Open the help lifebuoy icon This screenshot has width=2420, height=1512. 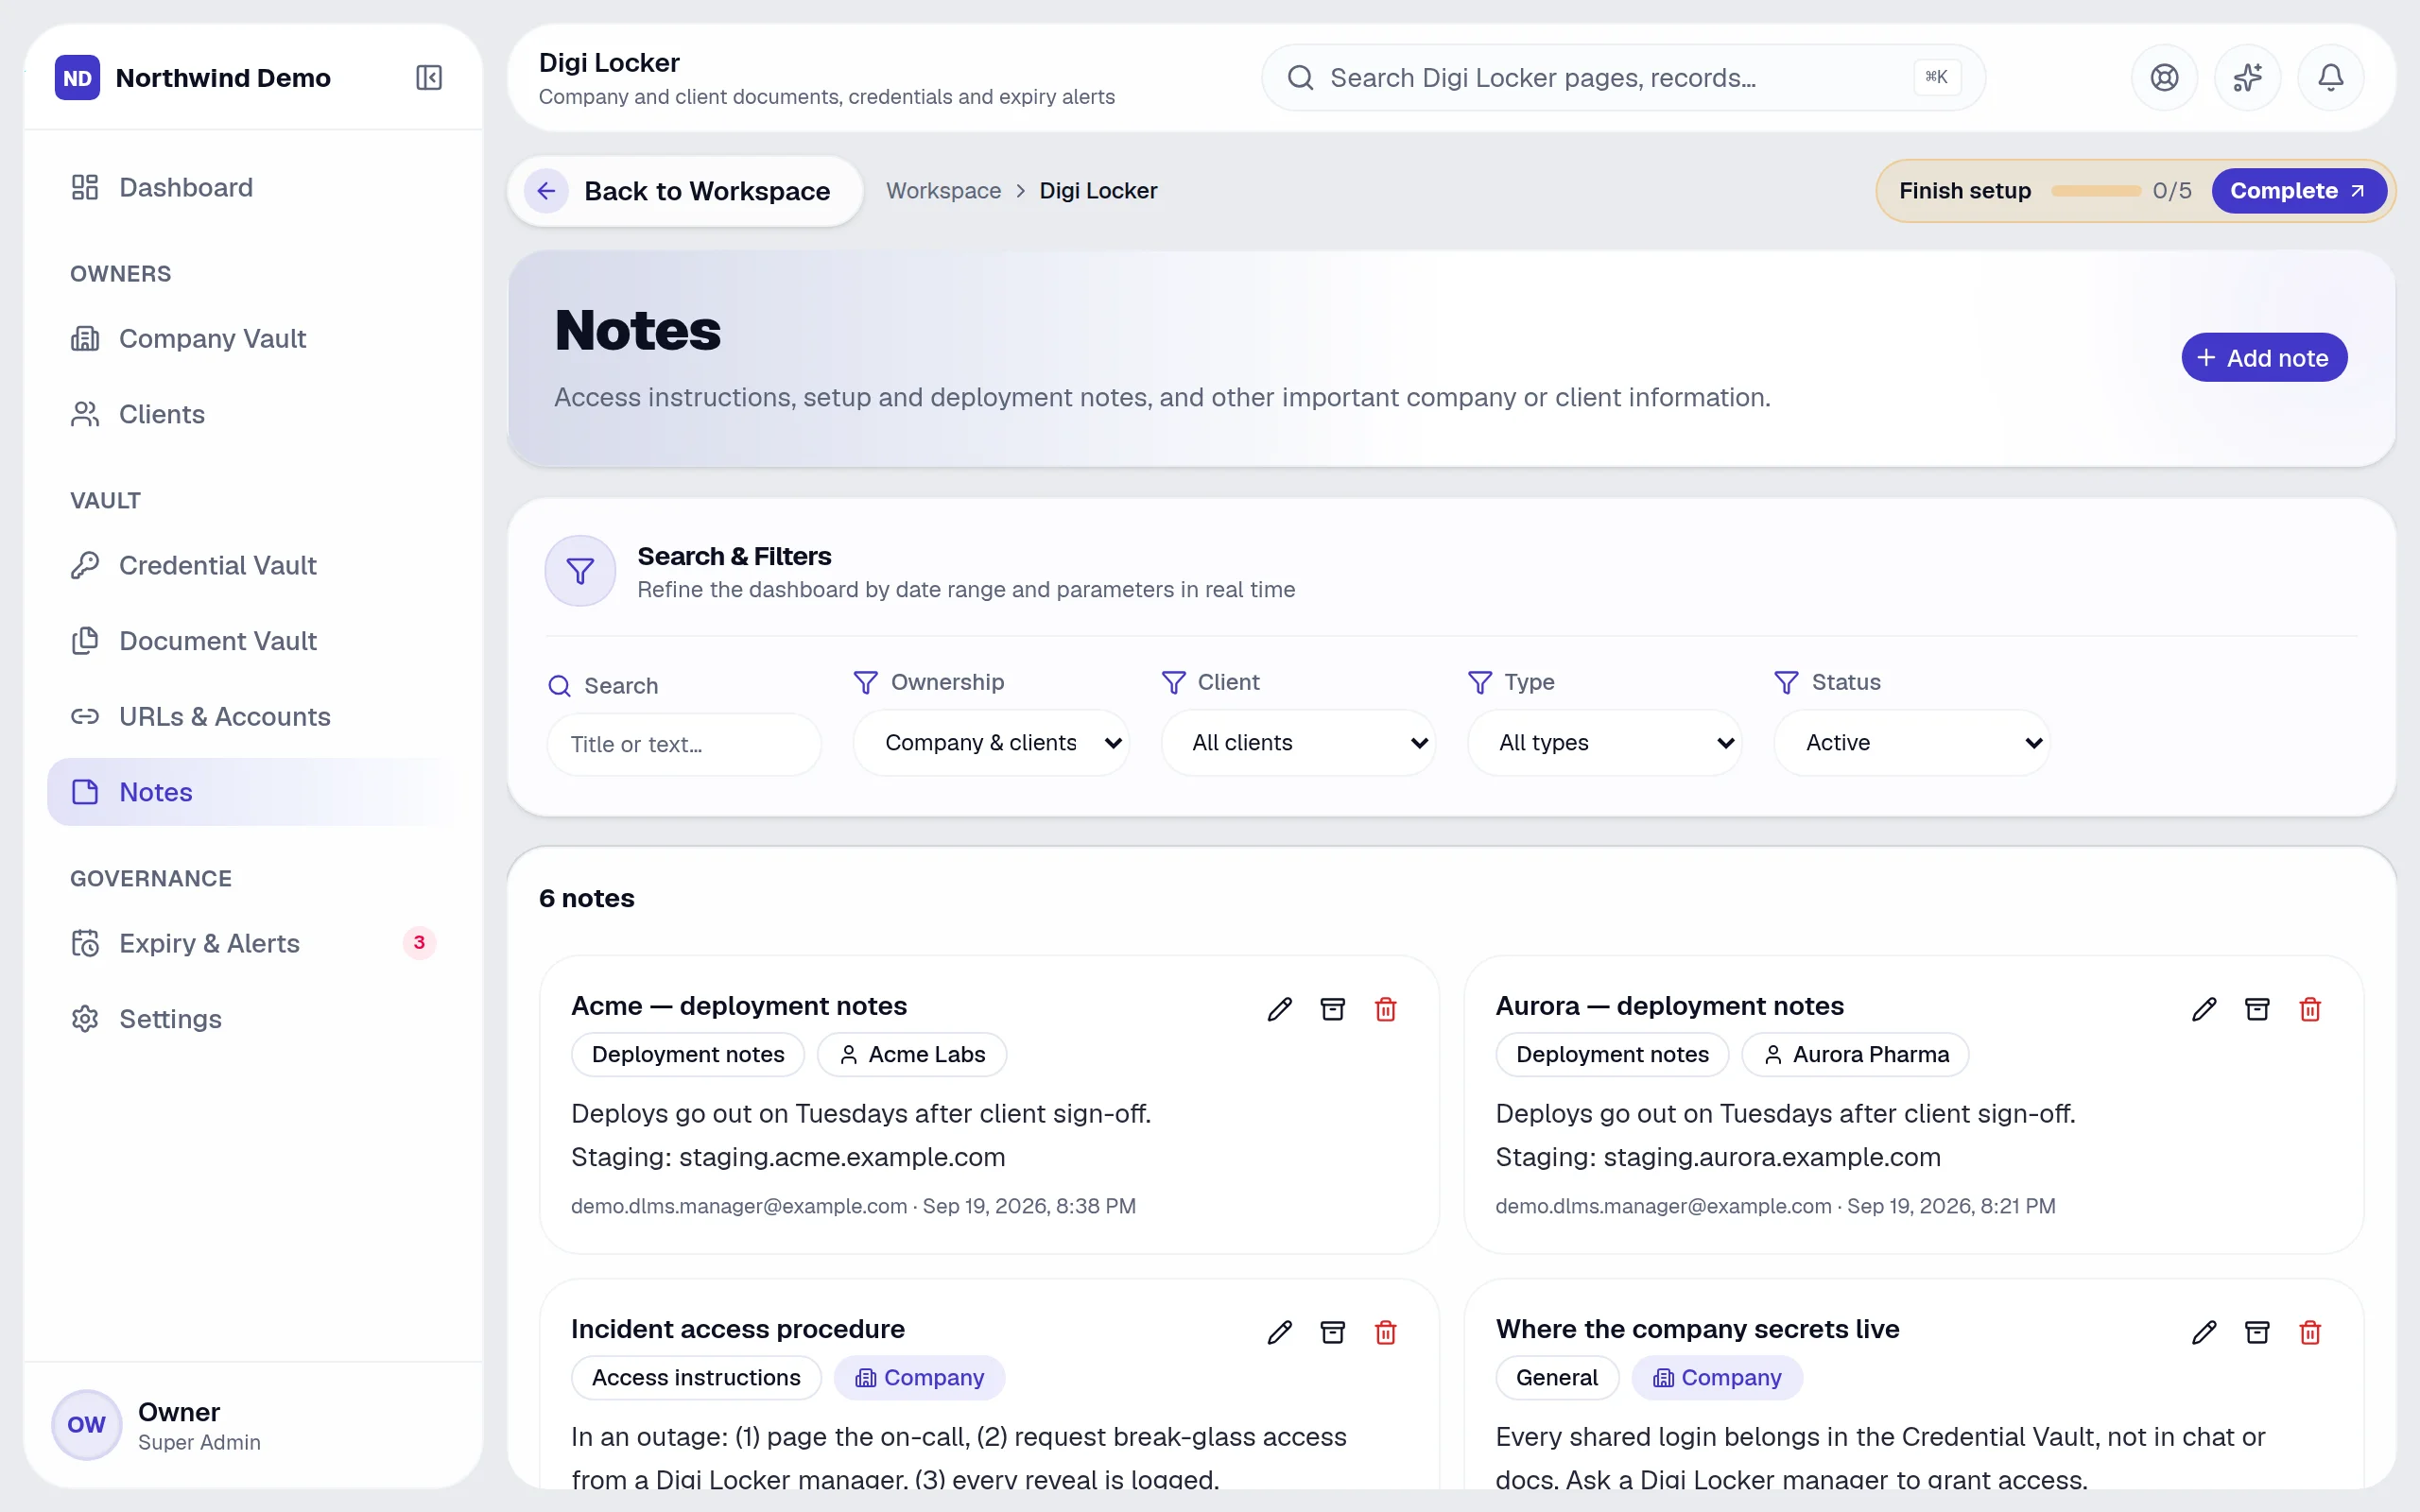[x=2164, y=78]
